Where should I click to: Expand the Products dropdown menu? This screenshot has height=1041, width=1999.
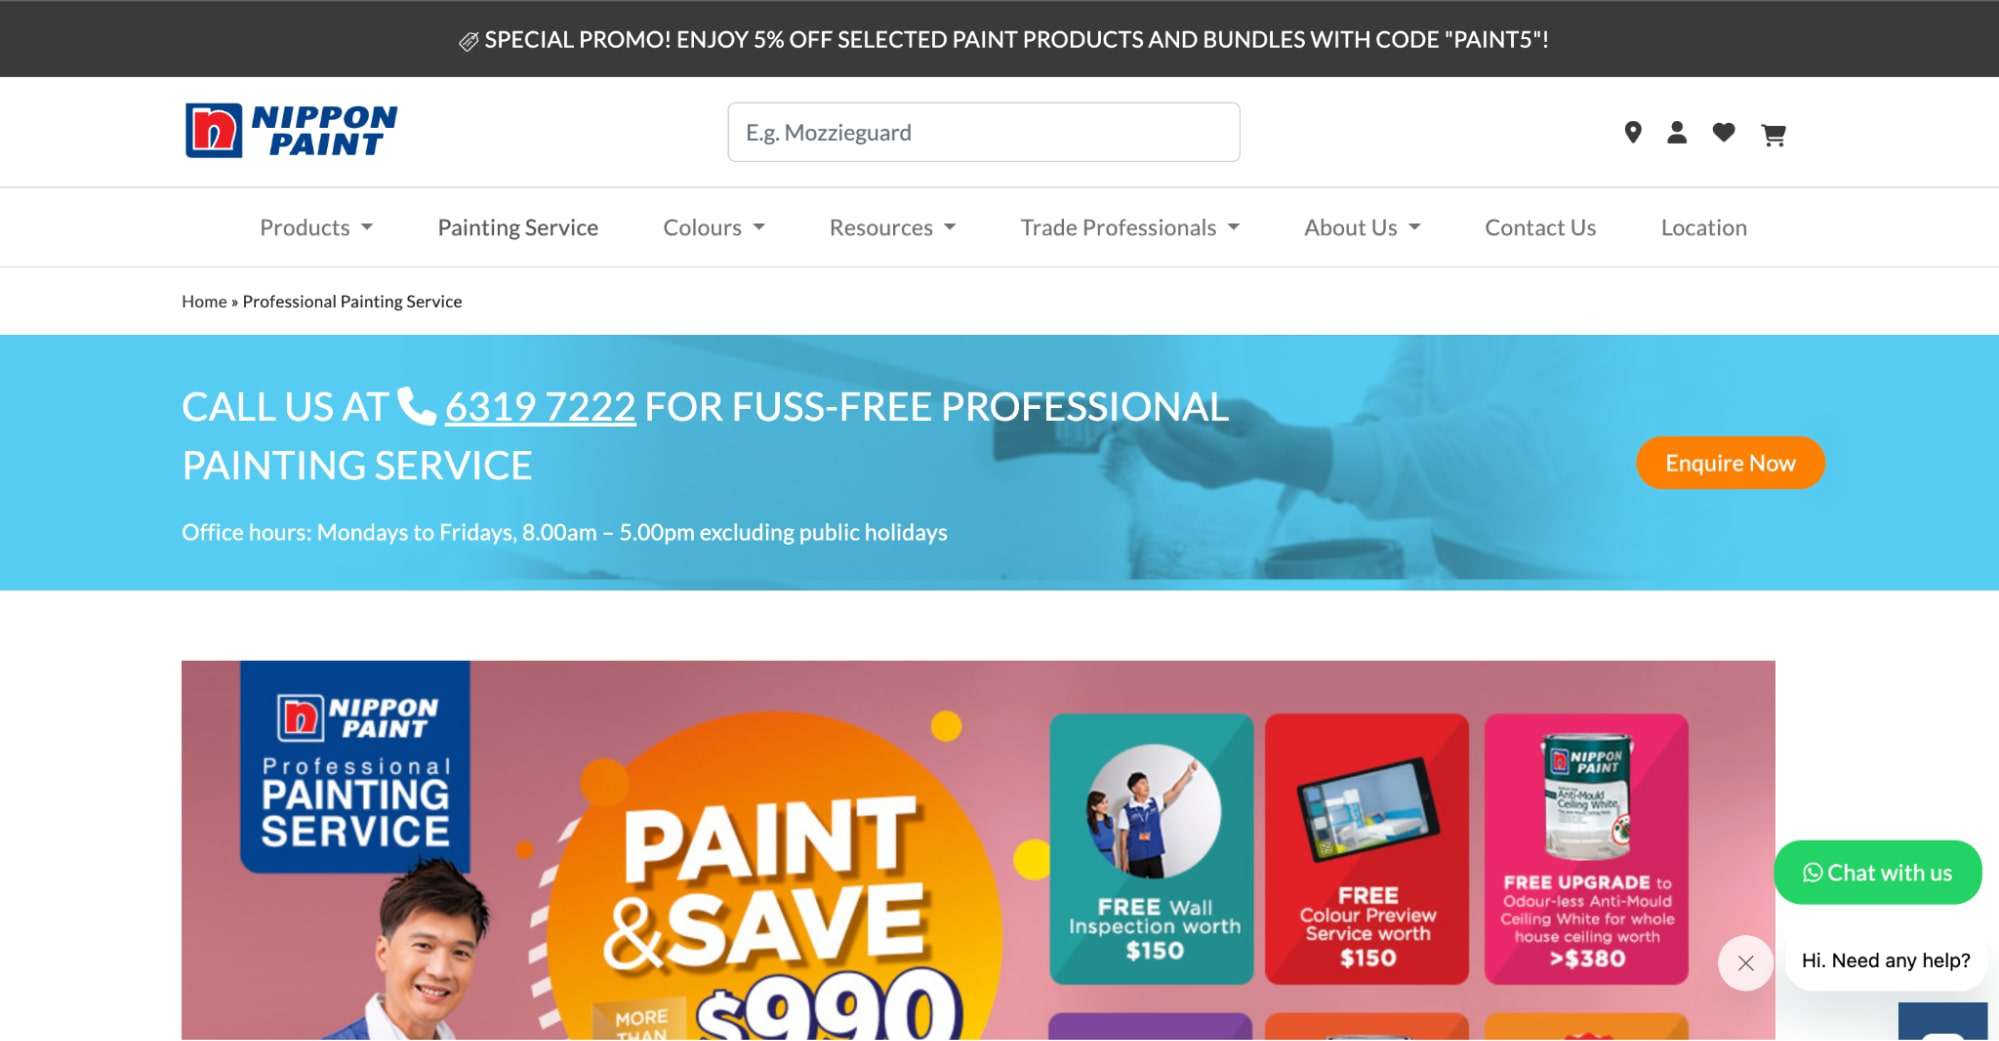point(316,227)
